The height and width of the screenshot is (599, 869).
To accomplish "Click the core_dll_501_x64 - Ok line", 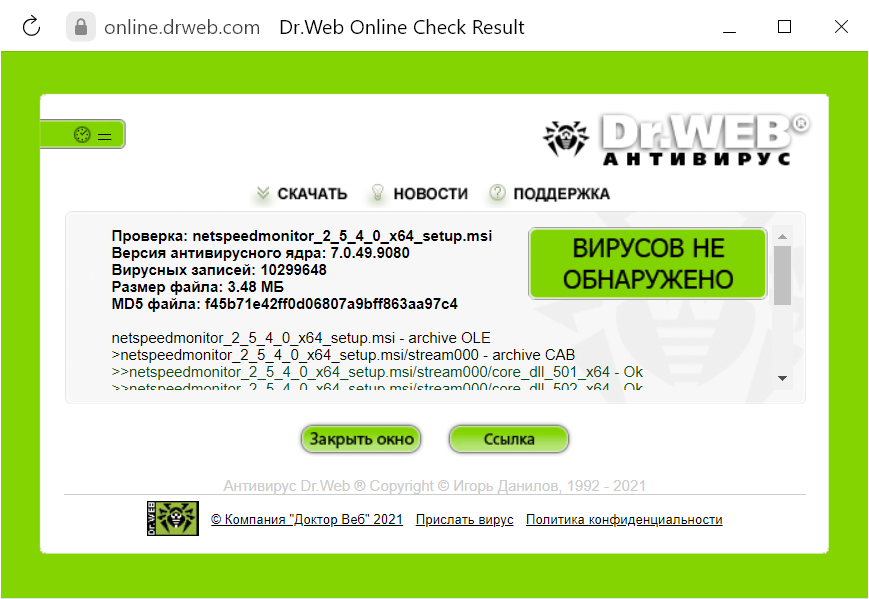I will [377, 372].
